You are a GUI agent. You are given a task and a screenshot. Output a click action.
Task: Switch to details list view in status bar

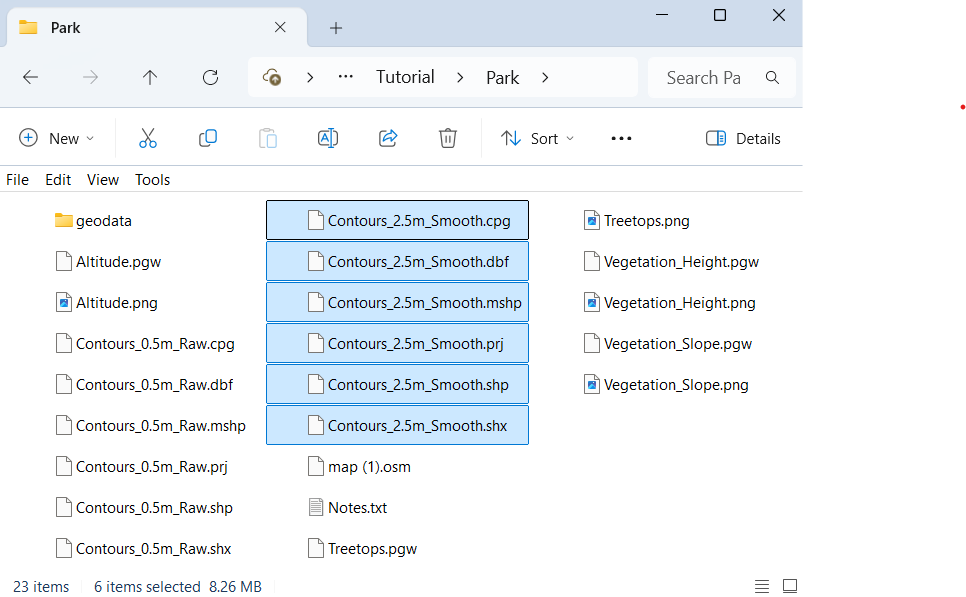point(762,586)
